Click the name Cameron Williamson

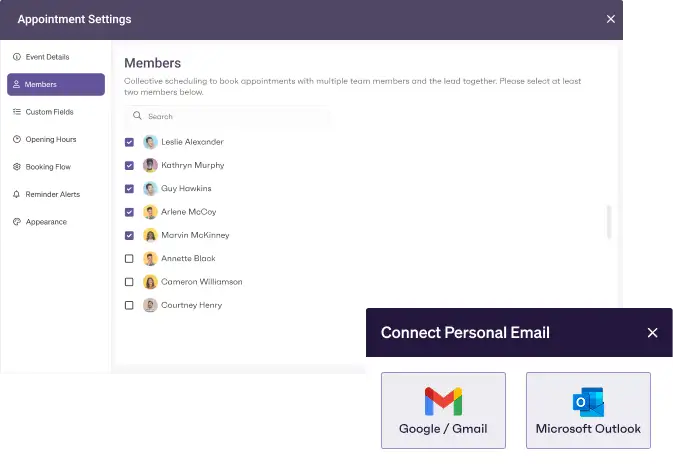point(202,282)
